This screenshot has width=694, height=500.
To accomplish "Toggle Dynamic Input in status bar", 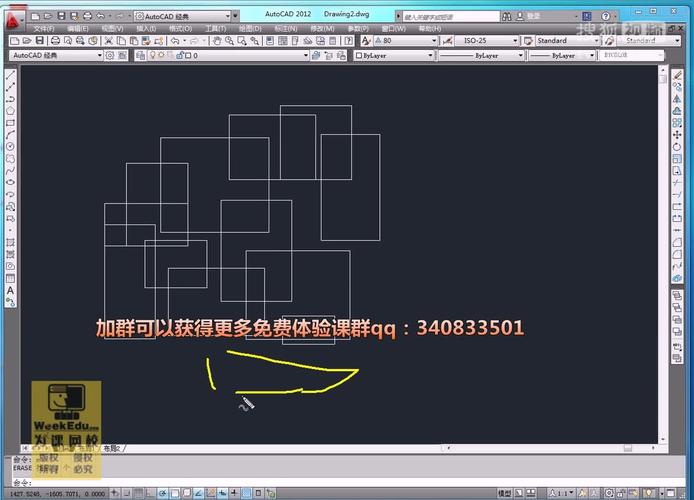I will pyautogui.click(x=223, y=493).
